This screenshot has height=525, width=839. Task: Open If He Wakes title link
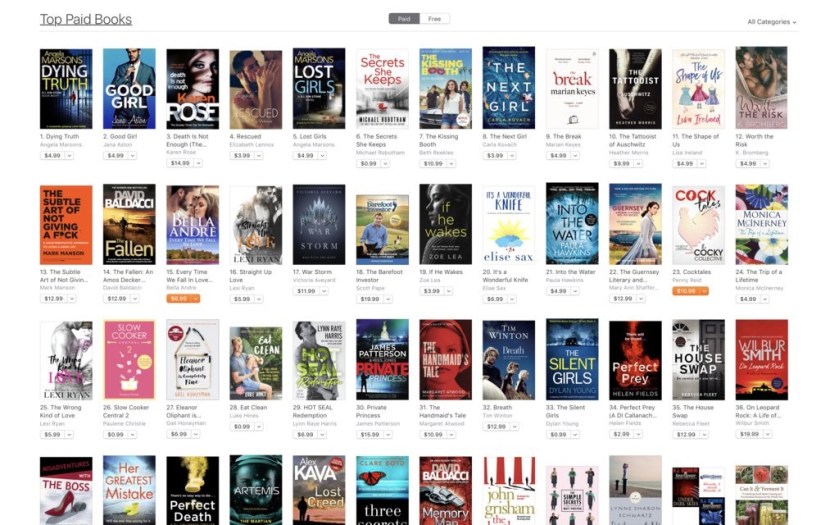441,272
